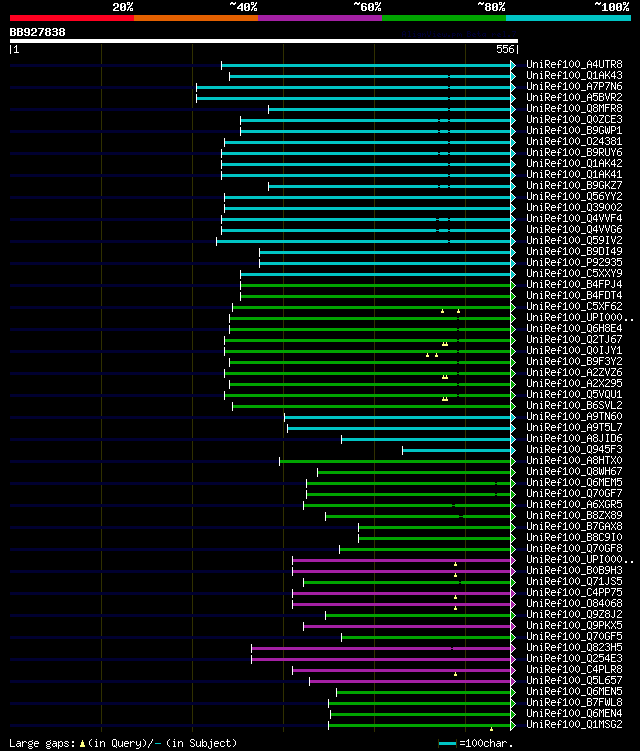Select the UniRef100_Q1MSG2 hit
This screenshot has width=640, height=751.
pos(574,725)
